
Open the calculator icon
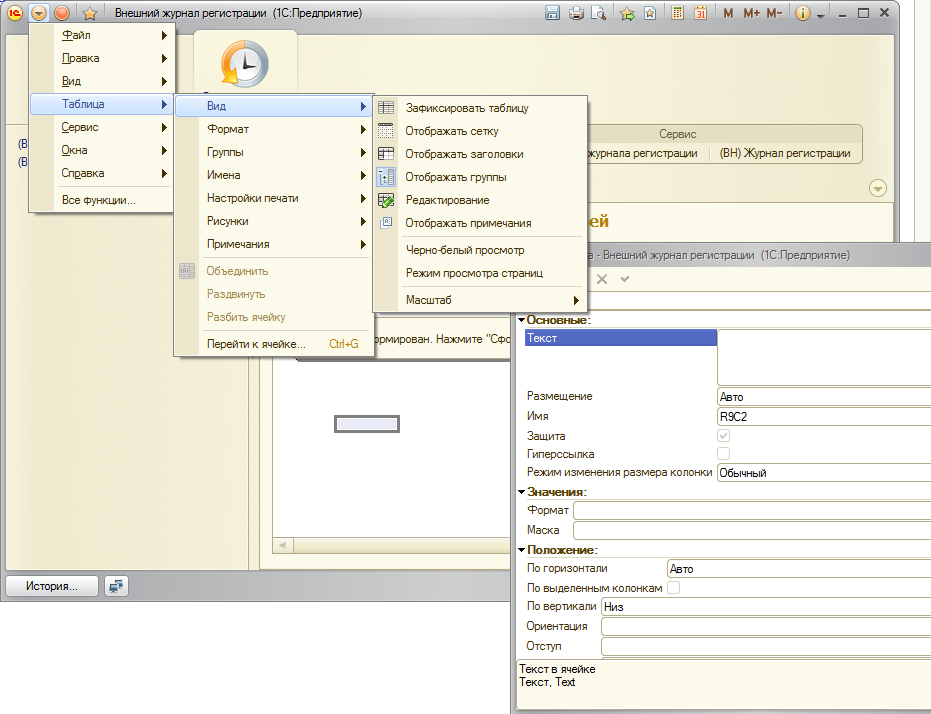(x=677, y=13)
